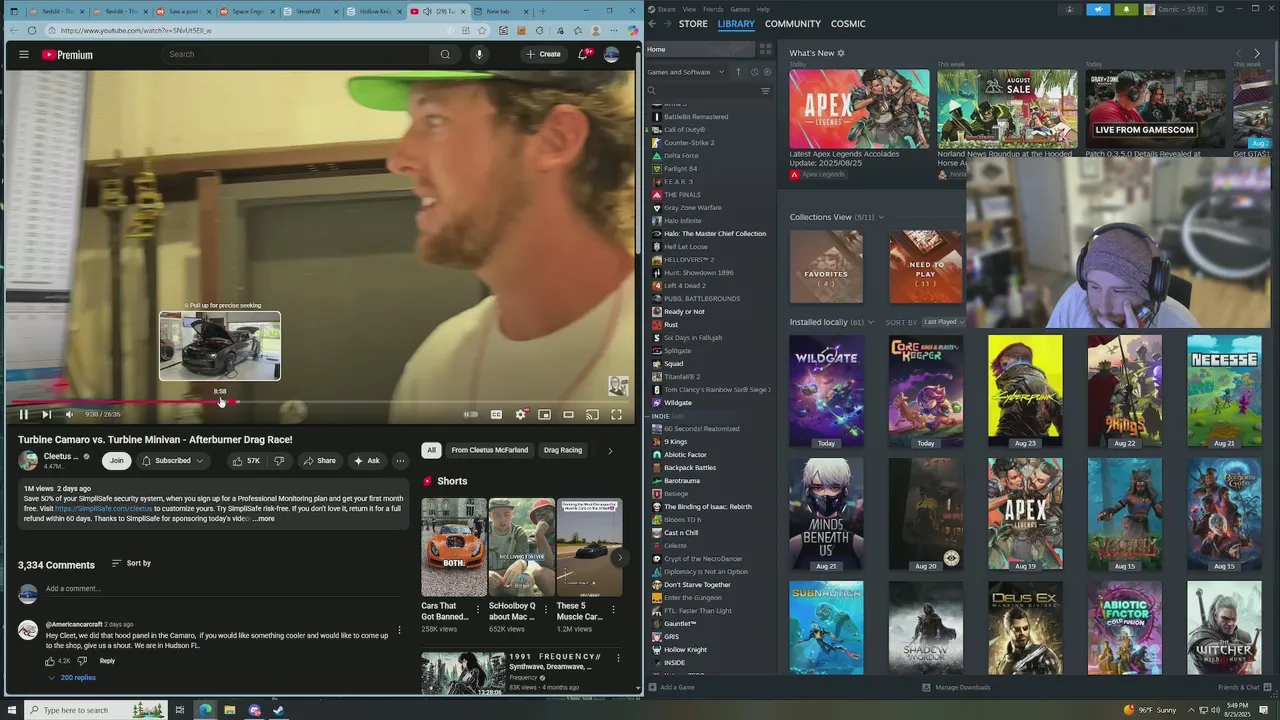Open Steam library advanced filter icon
Image resolution: width=1280 pixels, height=720 pixels.
pos(765,91)
